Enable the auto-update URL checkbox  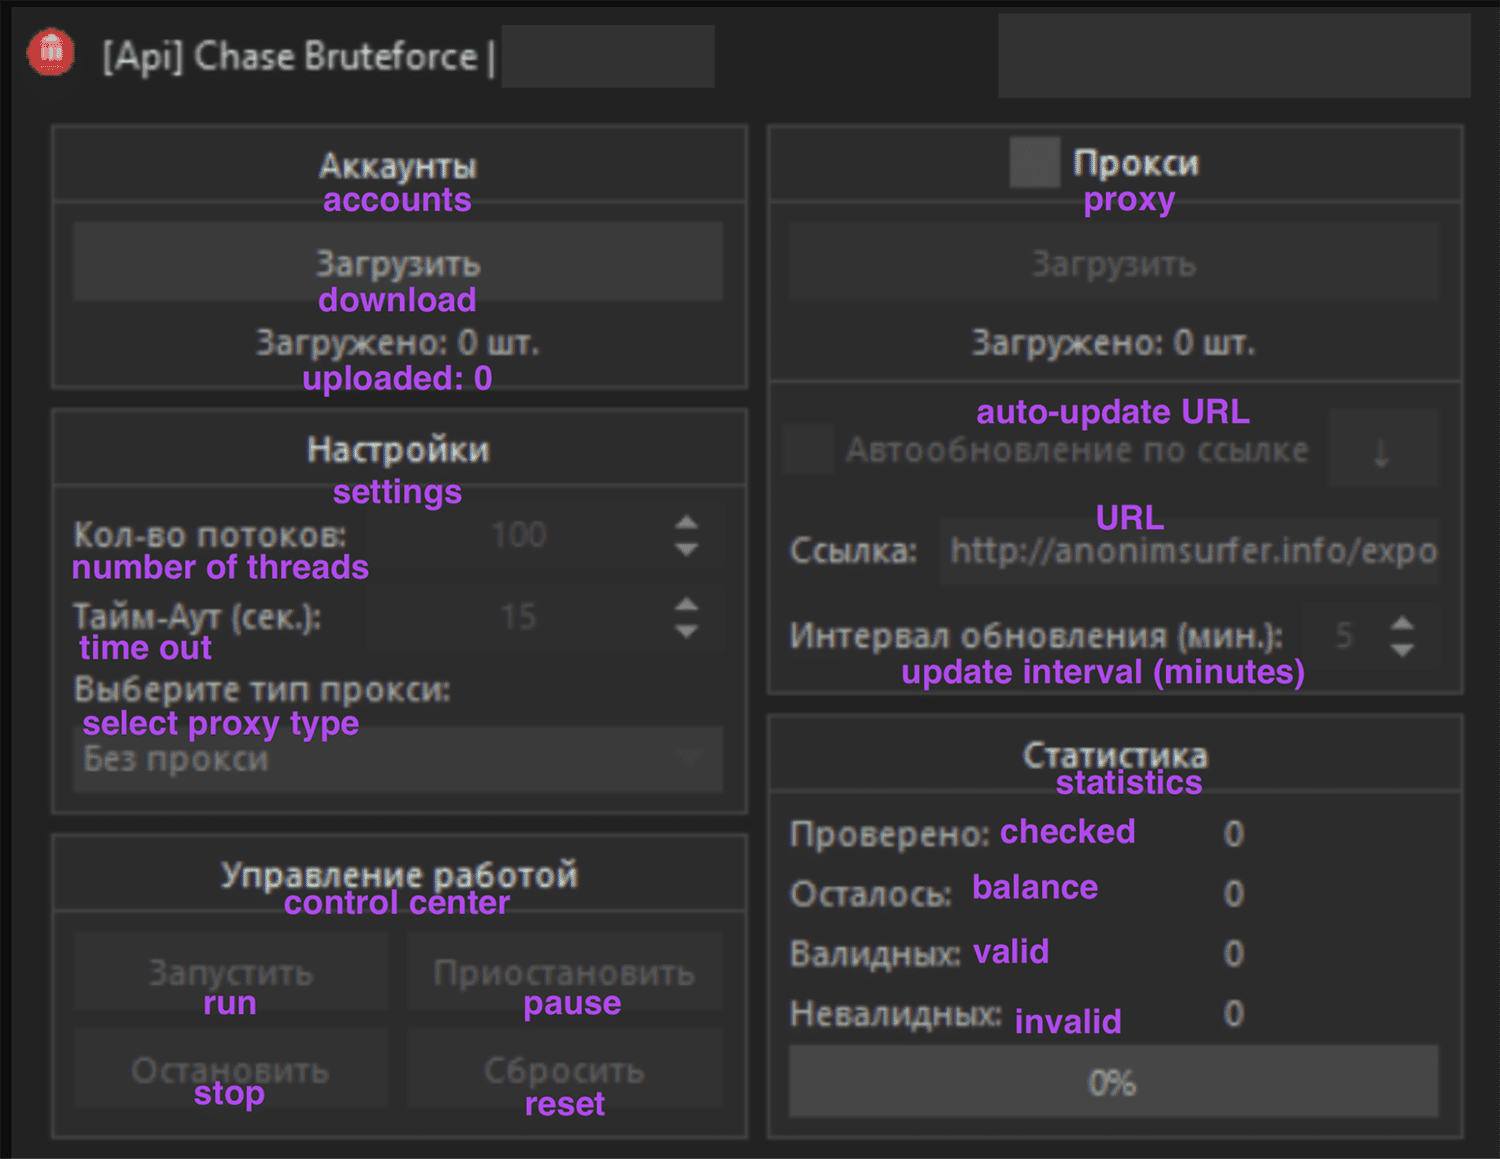(x=808, y=449)
